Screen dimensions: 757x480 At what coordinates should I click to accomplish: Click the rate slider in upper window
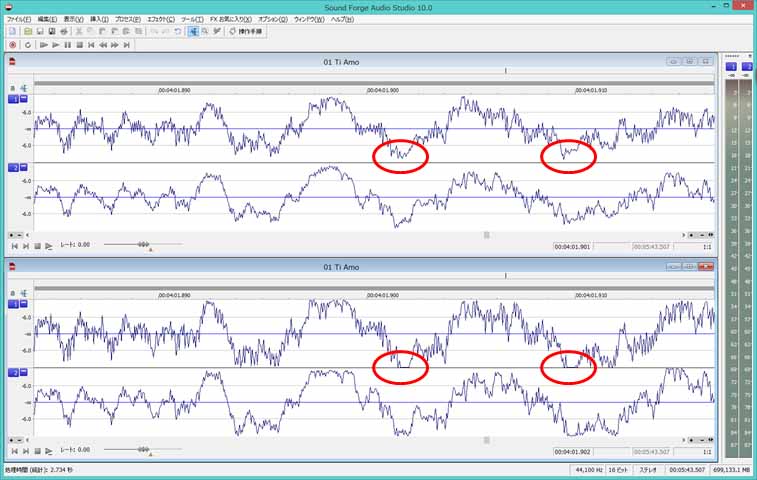(143, 245)
